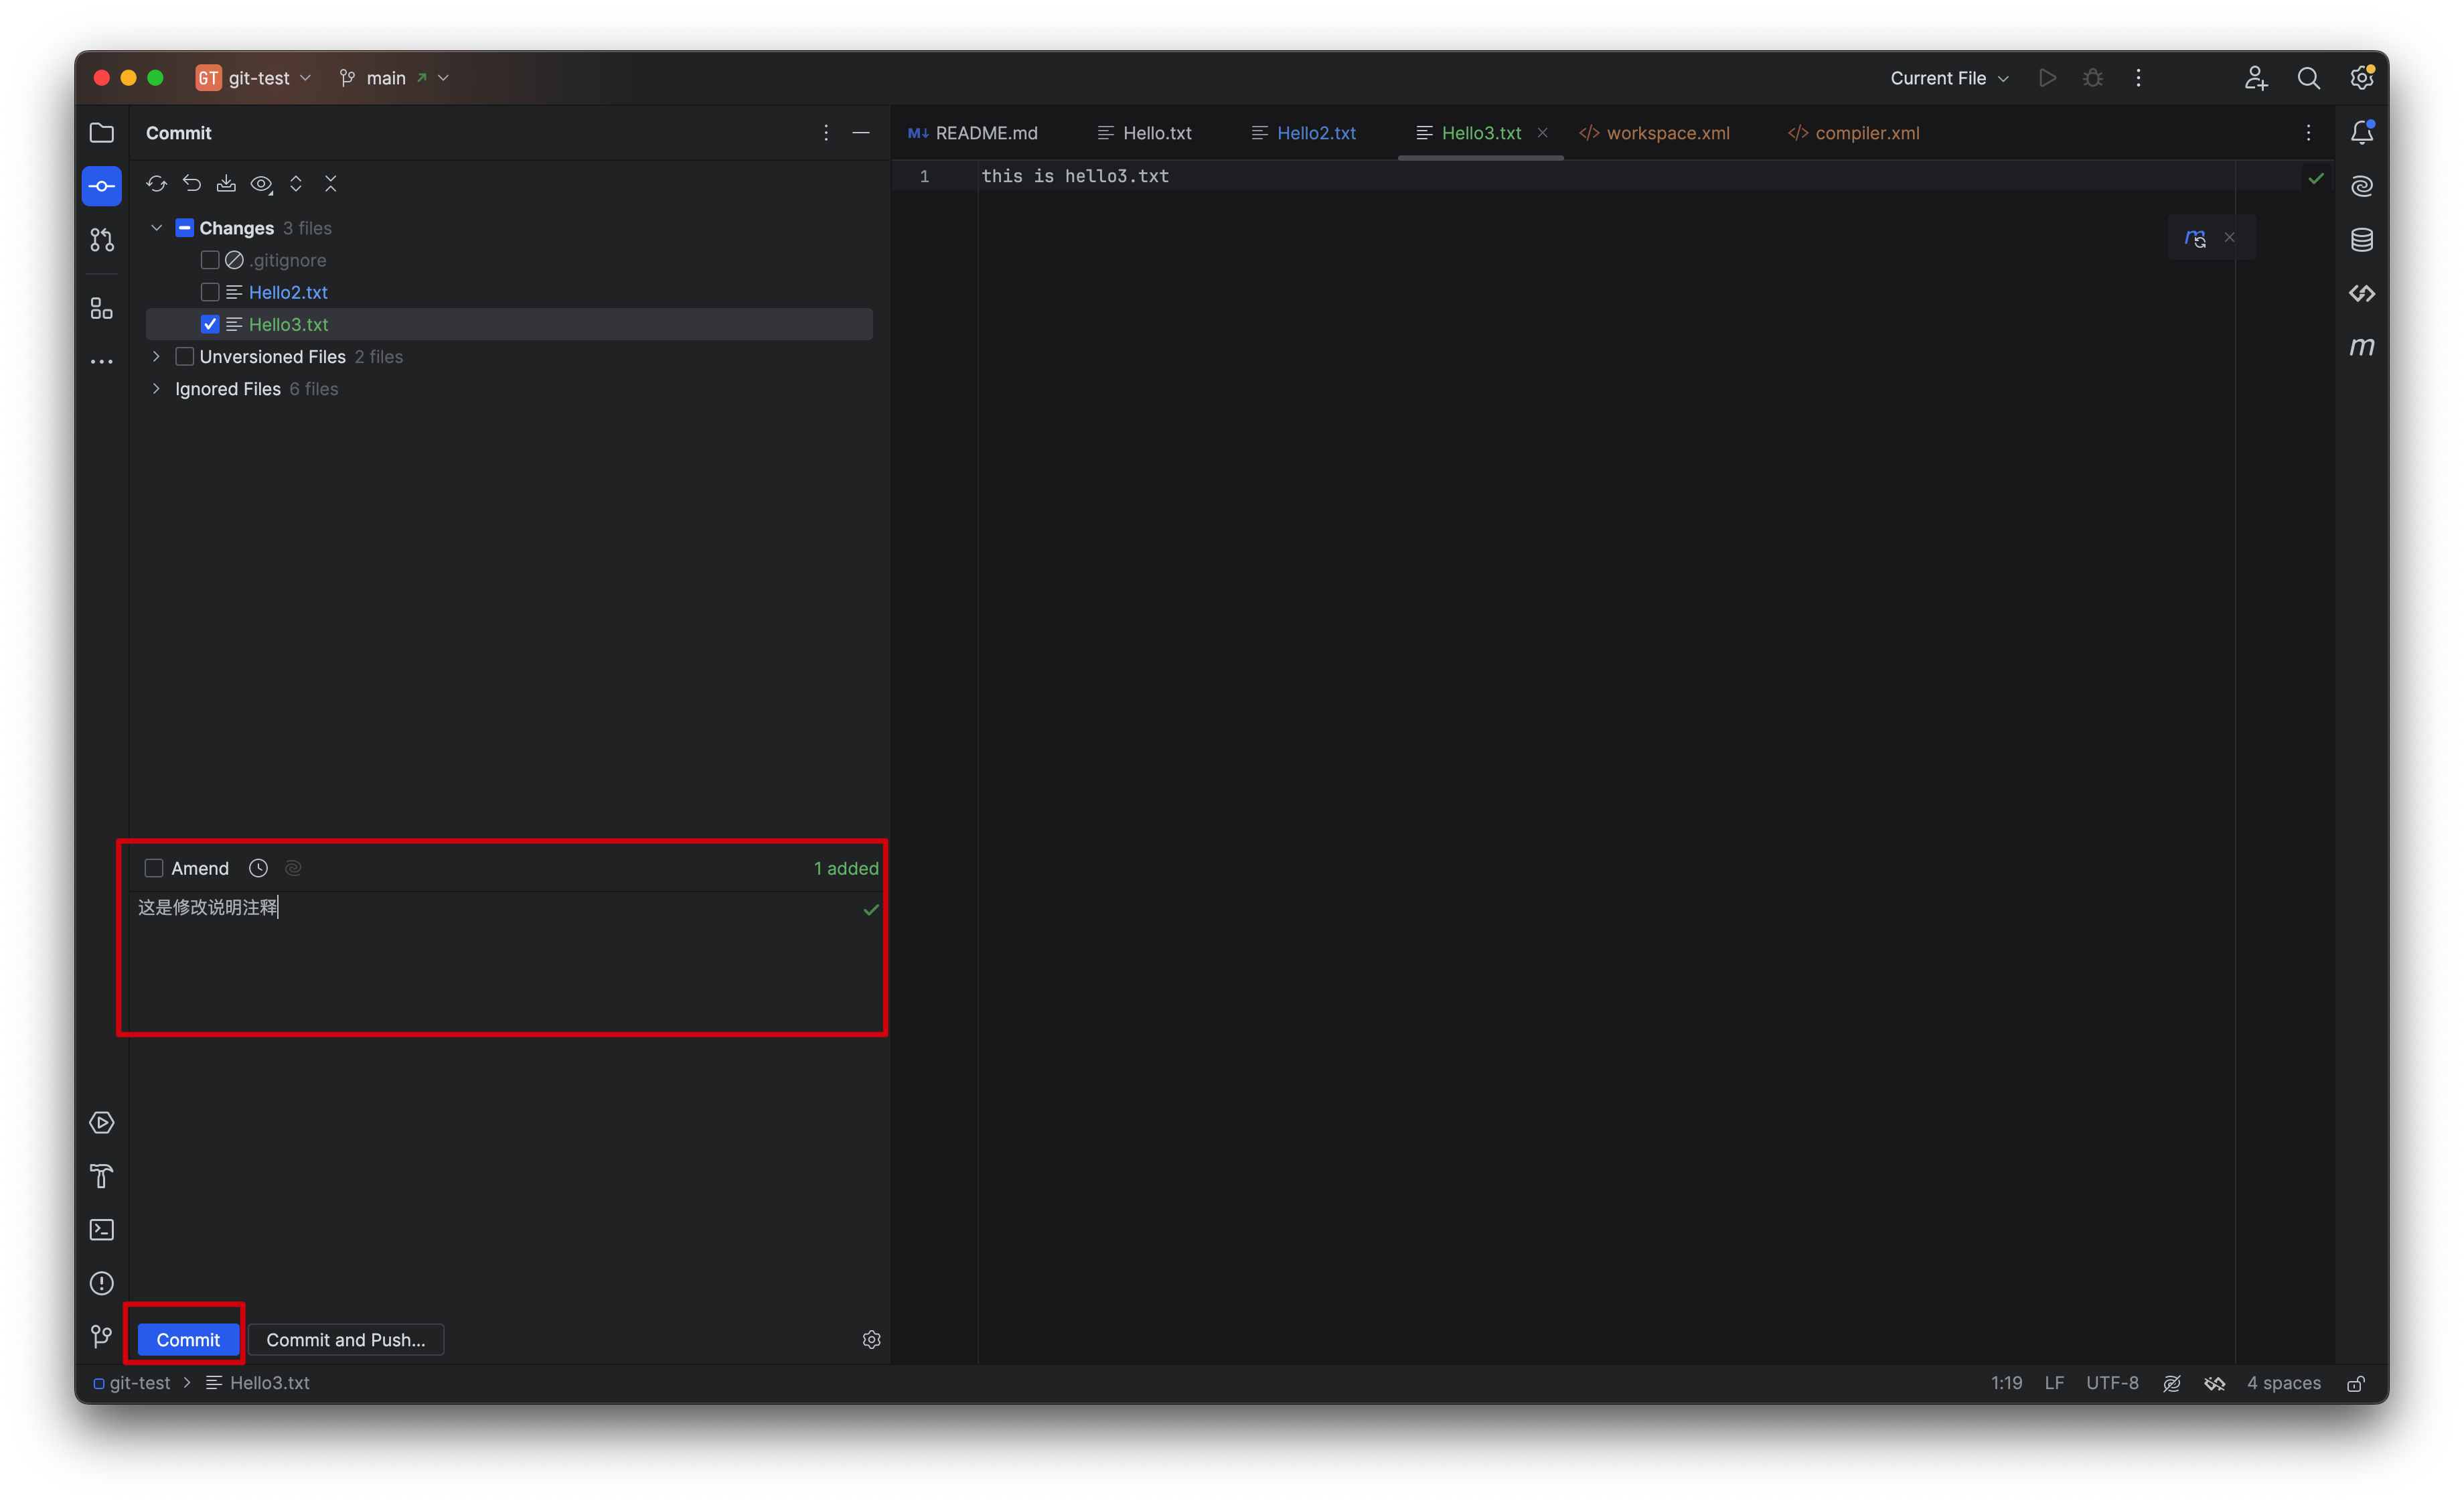
Task: Open global search via the magnifier icon
Action: click(2309, 77)
